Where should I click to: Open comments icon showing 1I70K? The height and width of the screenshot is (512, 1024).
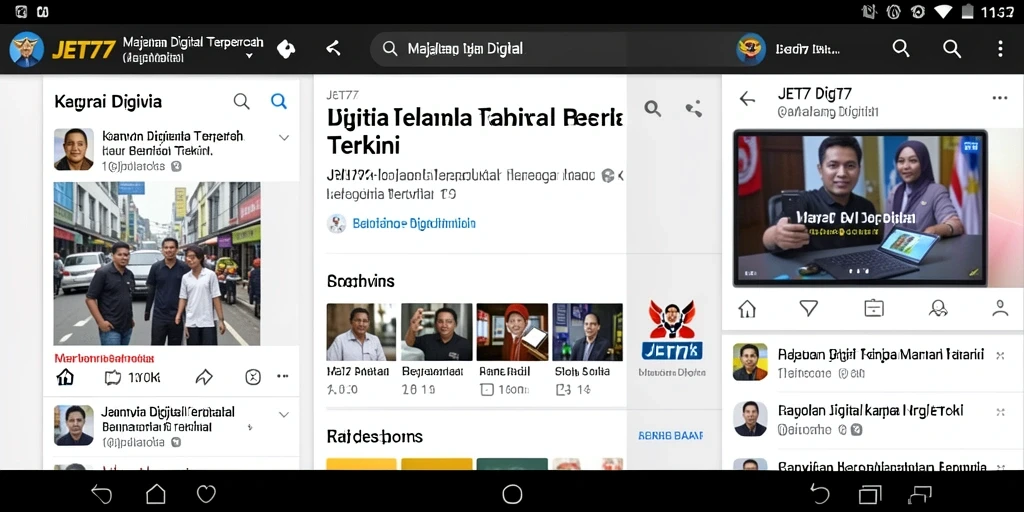(x=133, y=377)
